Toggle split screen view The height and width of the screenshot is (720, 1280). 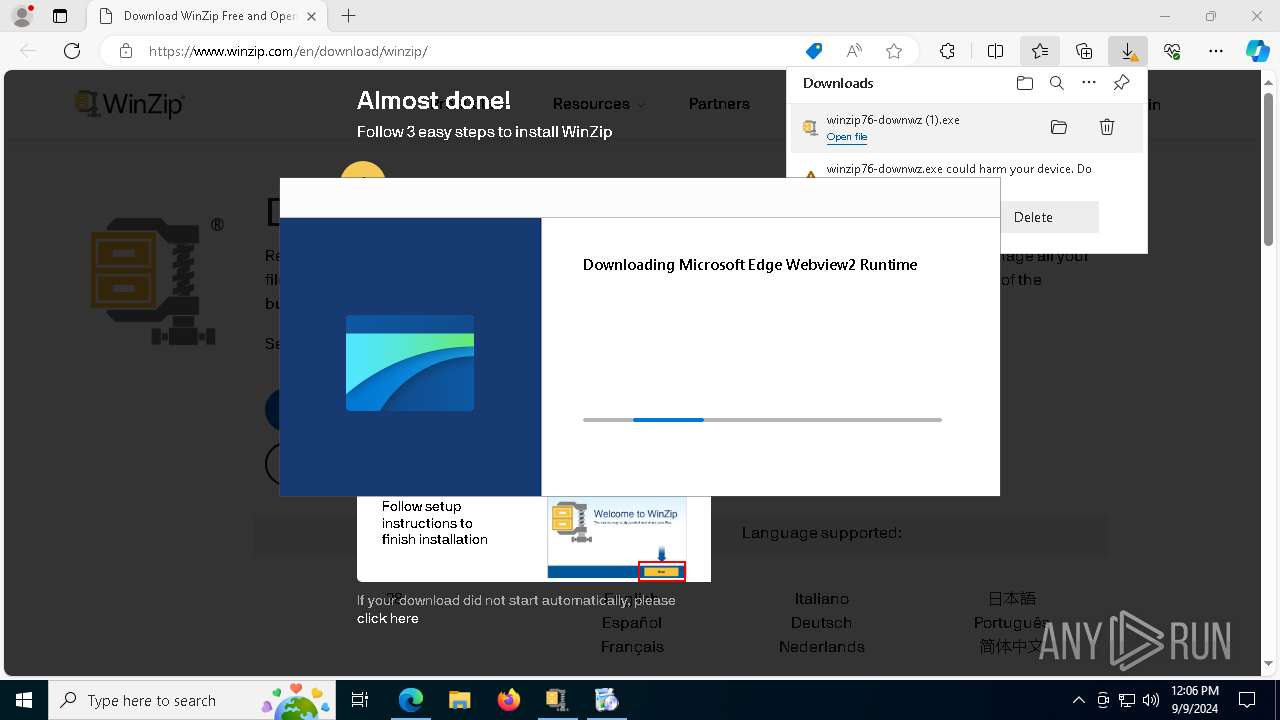(995, 51)
